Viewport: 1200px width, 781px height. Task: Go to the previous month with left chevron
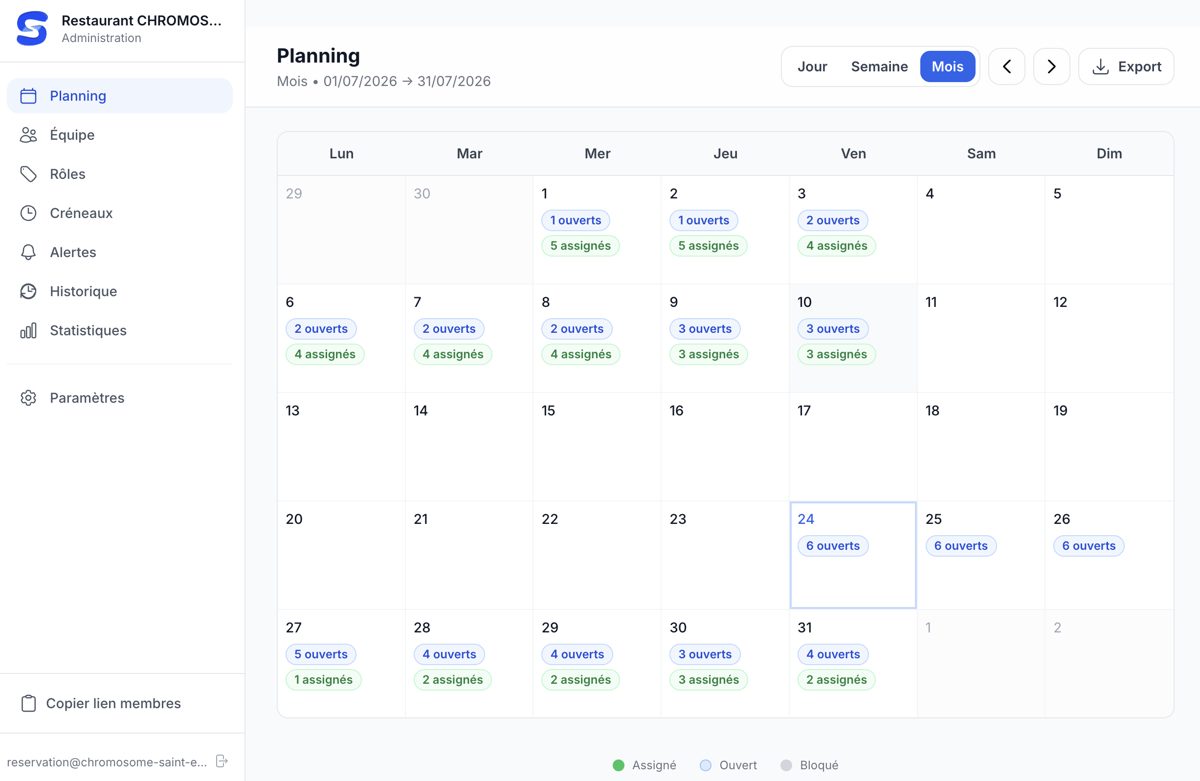coord(1007,67)
